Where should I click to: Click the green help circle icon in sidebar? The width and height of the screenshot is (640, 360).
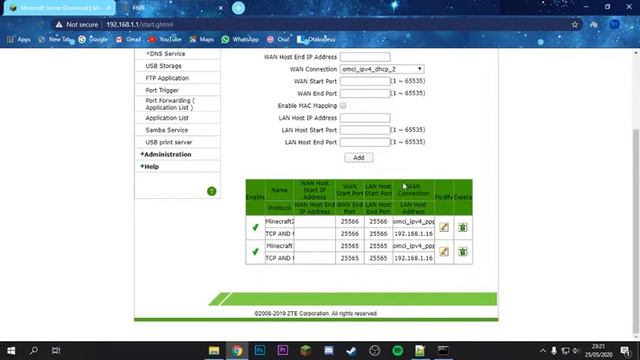tap(211, 191)
